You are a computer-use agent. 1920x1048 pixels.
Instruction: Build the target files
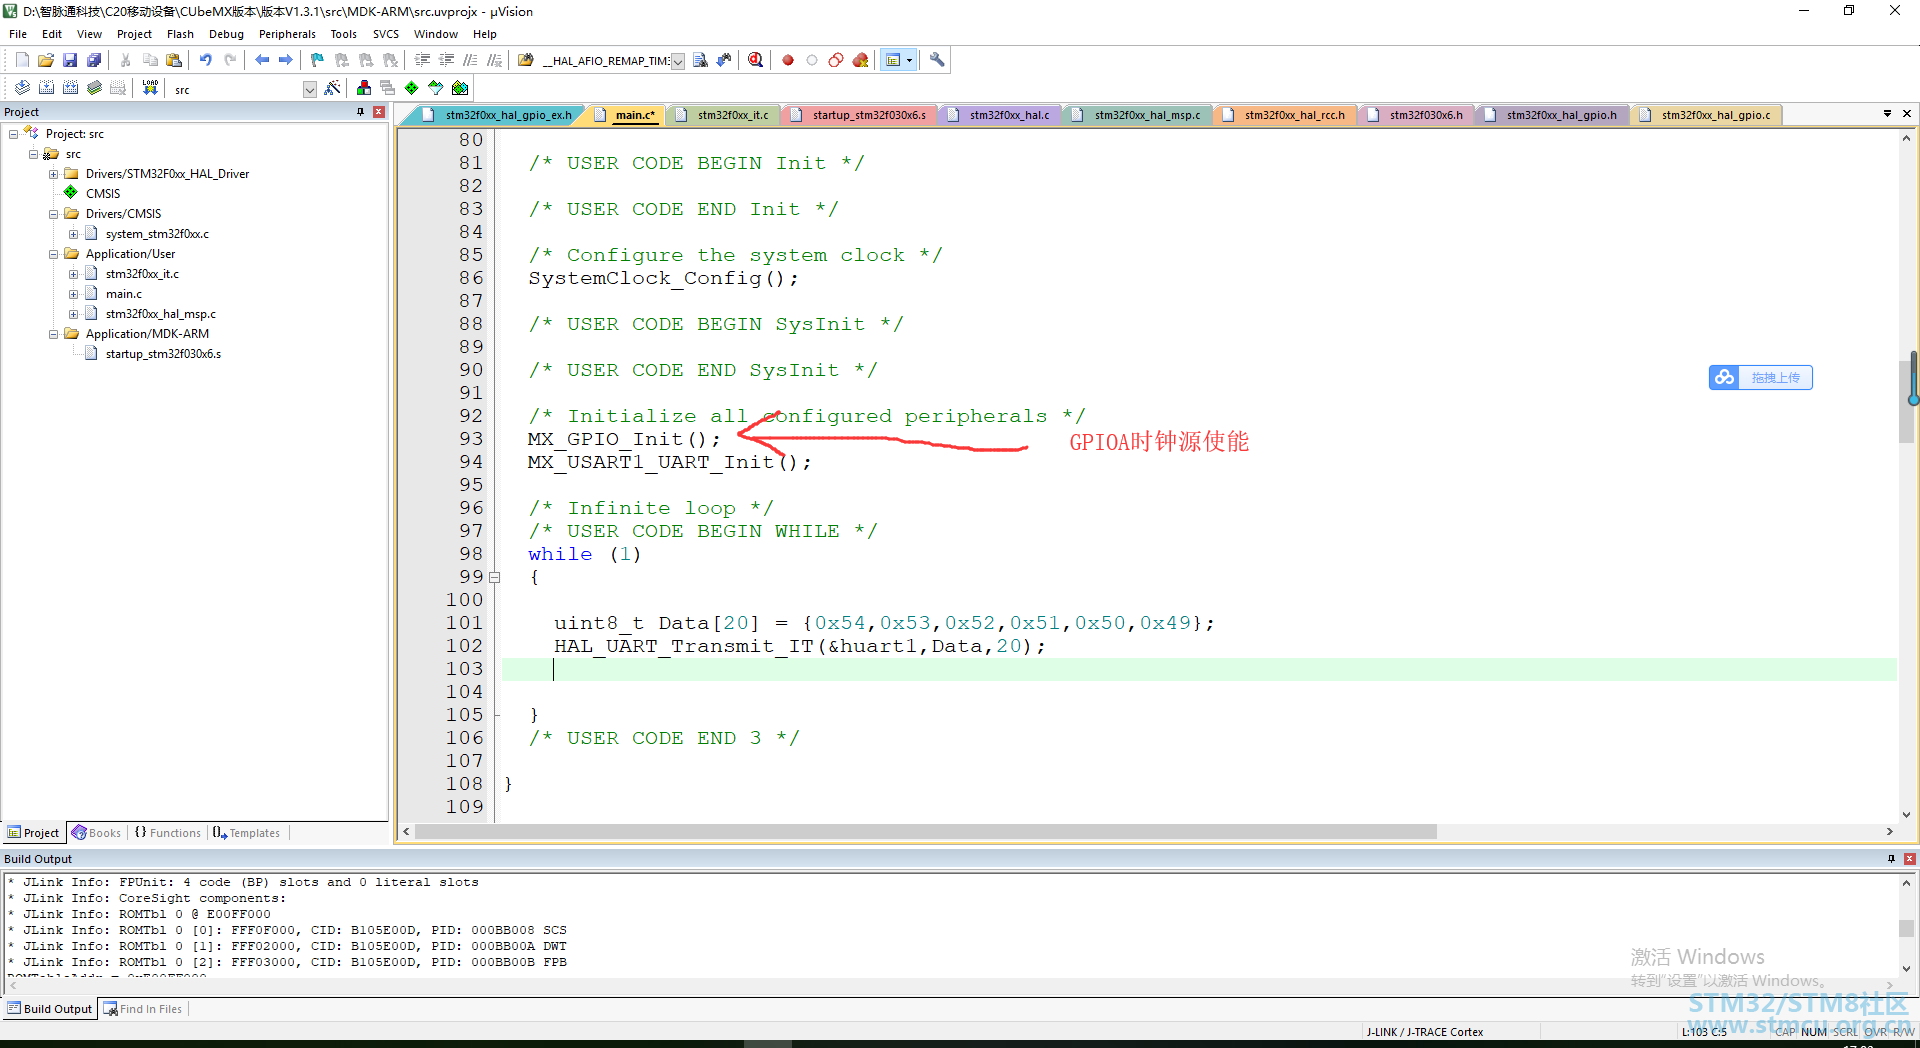click(x=46, y=88)
